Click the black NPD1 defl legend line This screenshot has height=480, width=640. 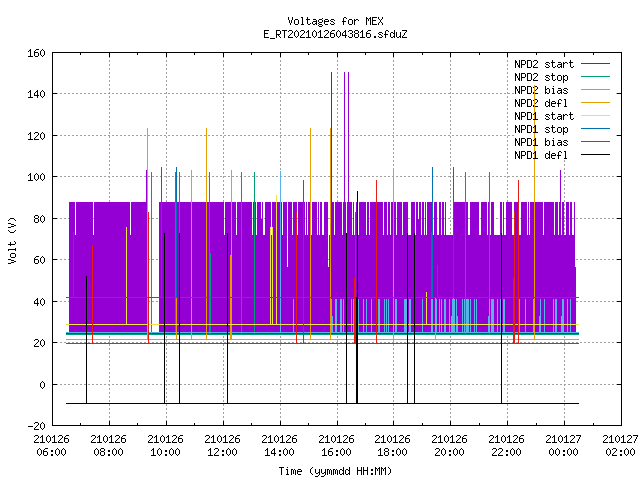point(595,155)
